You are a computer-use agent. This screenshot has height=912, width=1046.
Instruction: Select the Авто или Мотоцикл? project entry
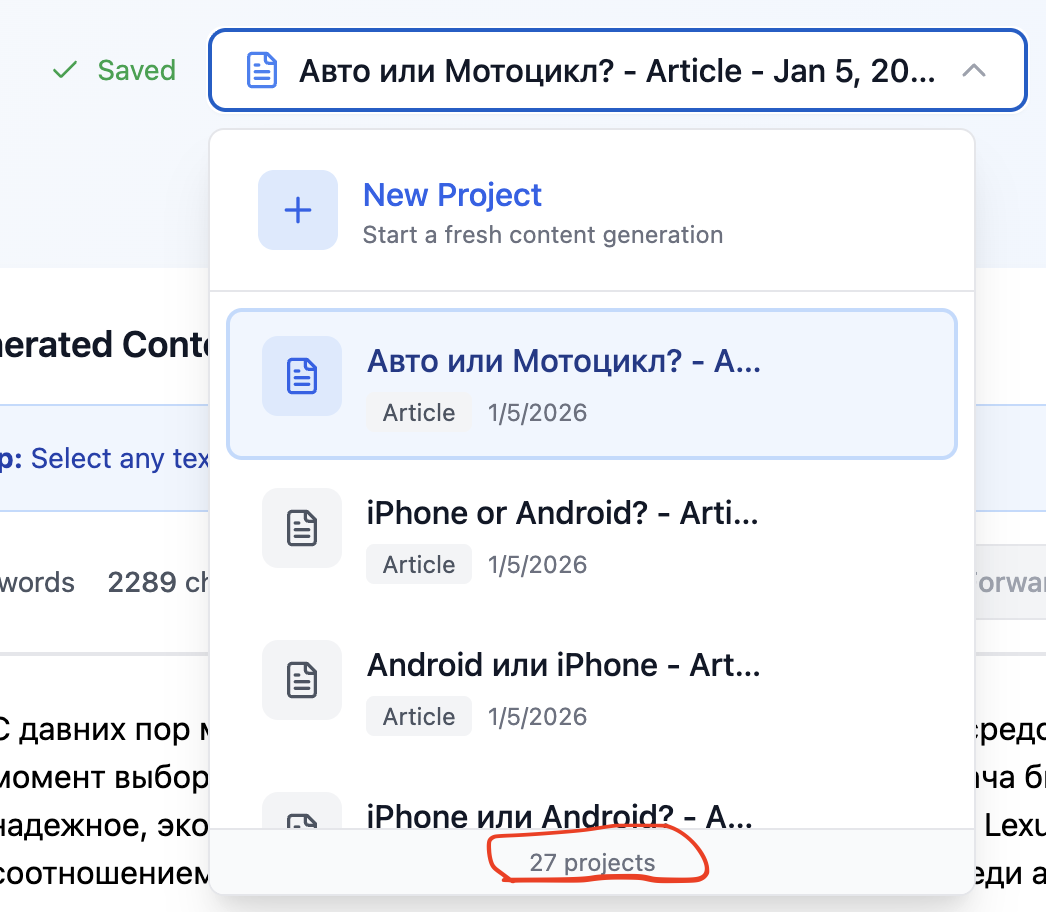tap(590, 384)
